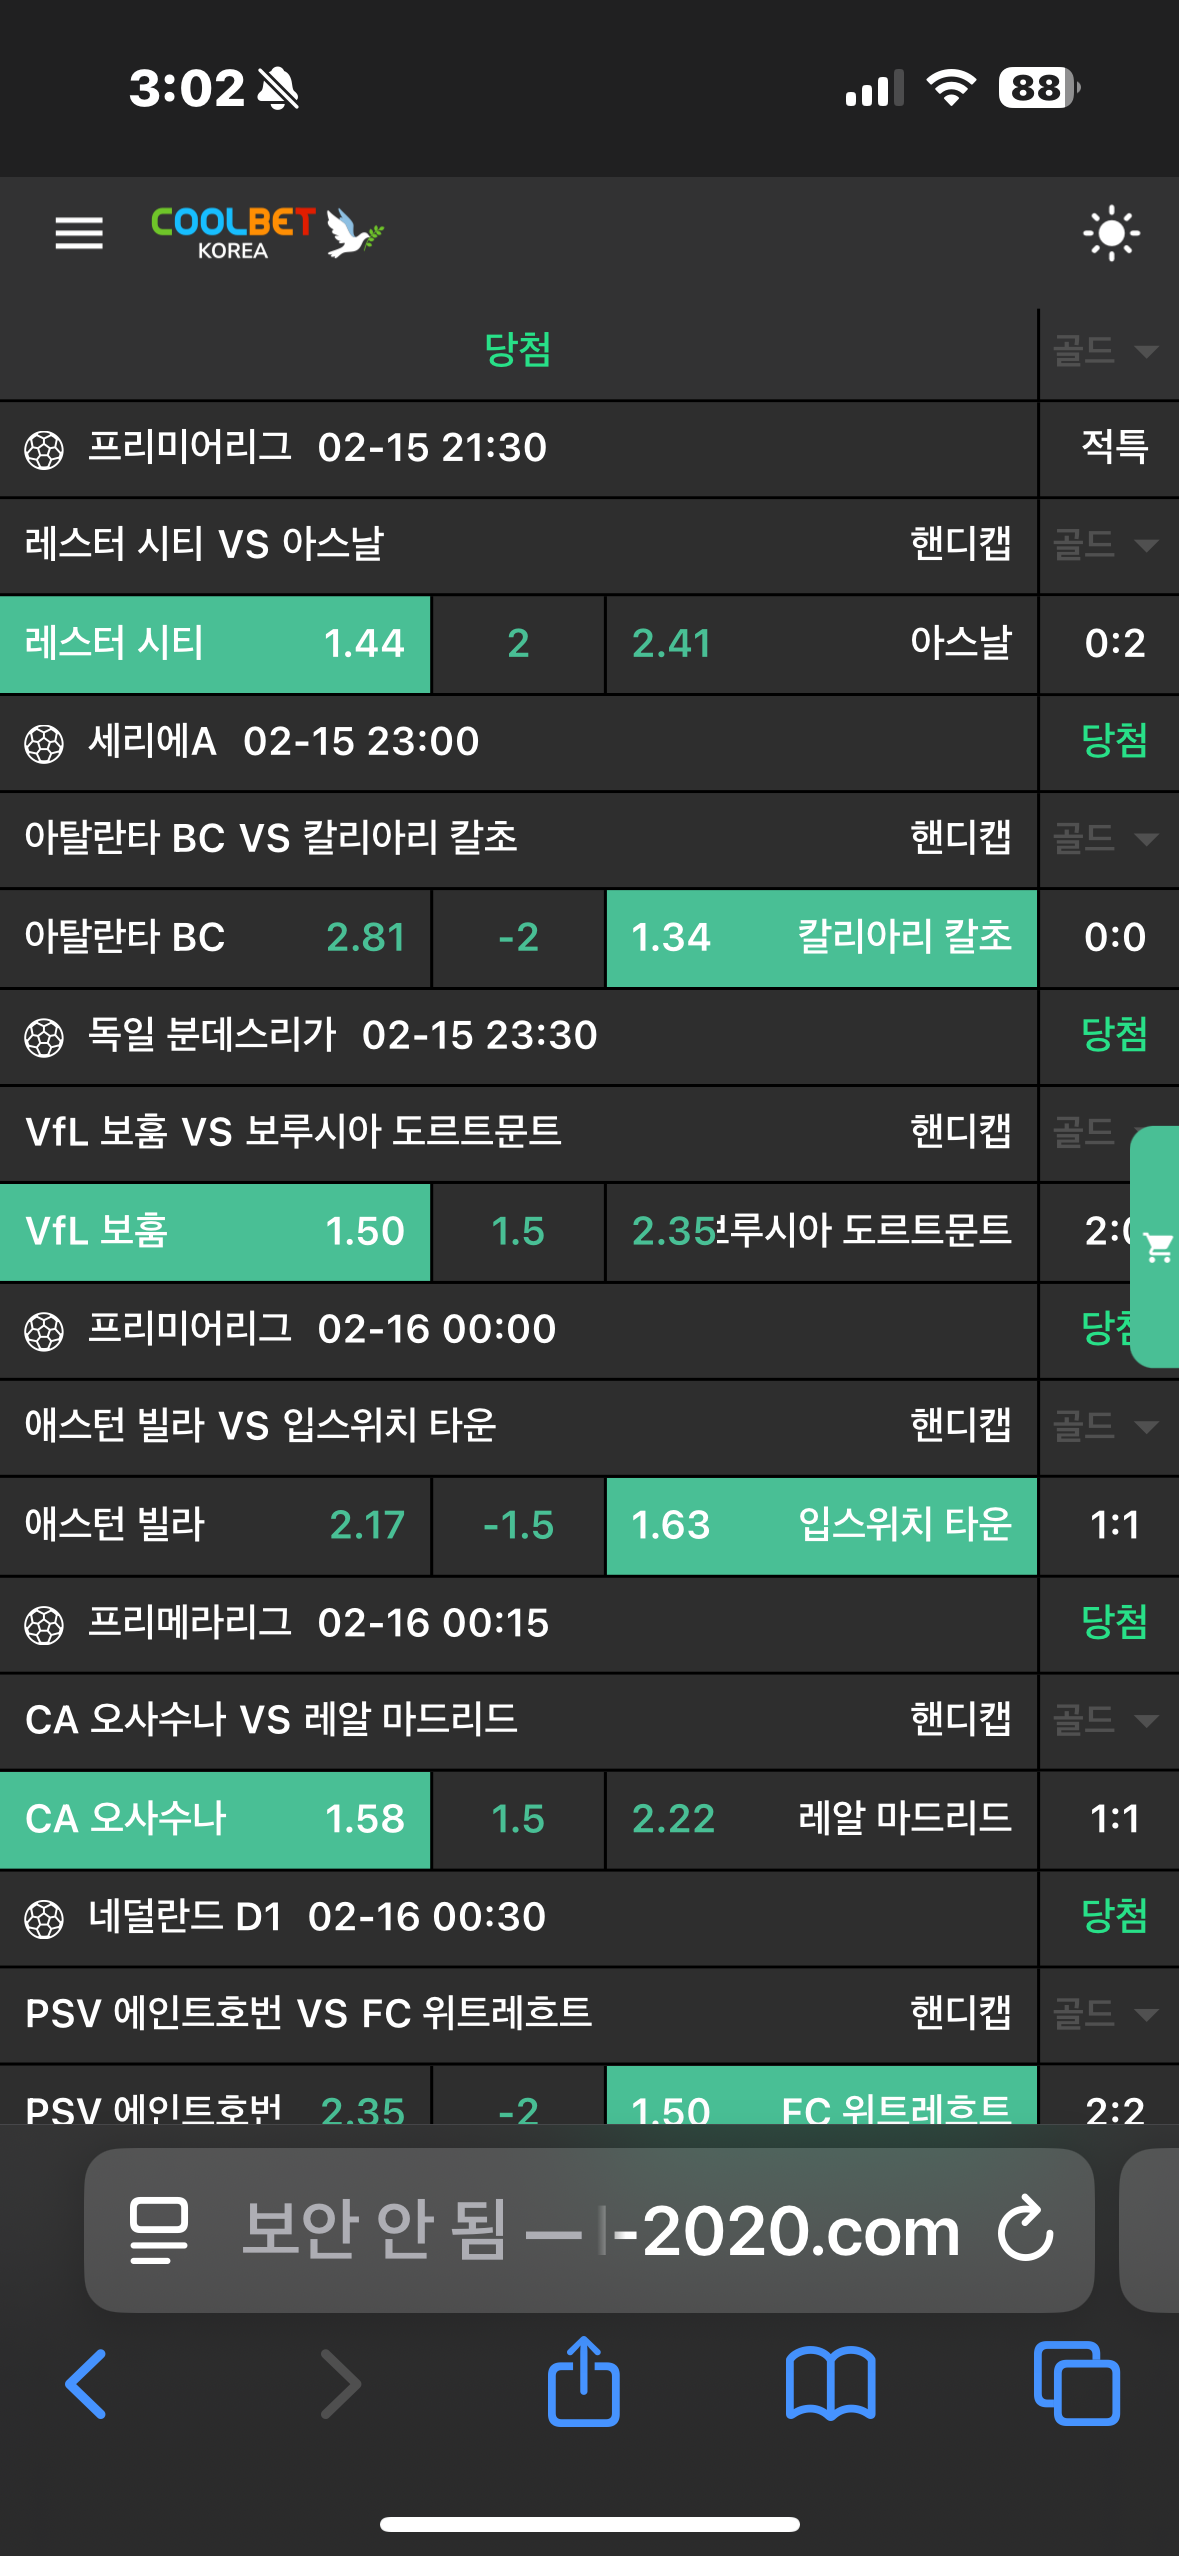The height and width of the screenshot is (2556, 1179).
Task: Select 칼리아리 칼초 1.34 odds
Action: click(821, 937)
